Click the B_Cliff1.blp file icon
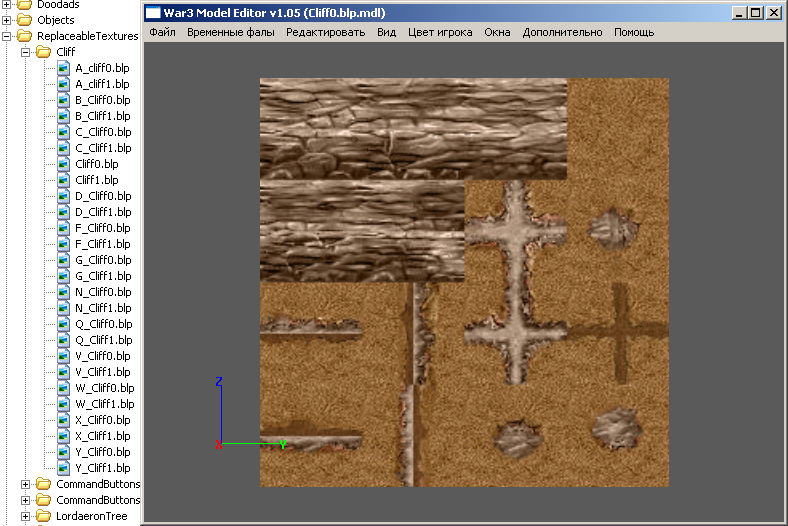 pyautogui.click(x=63, y=116)
